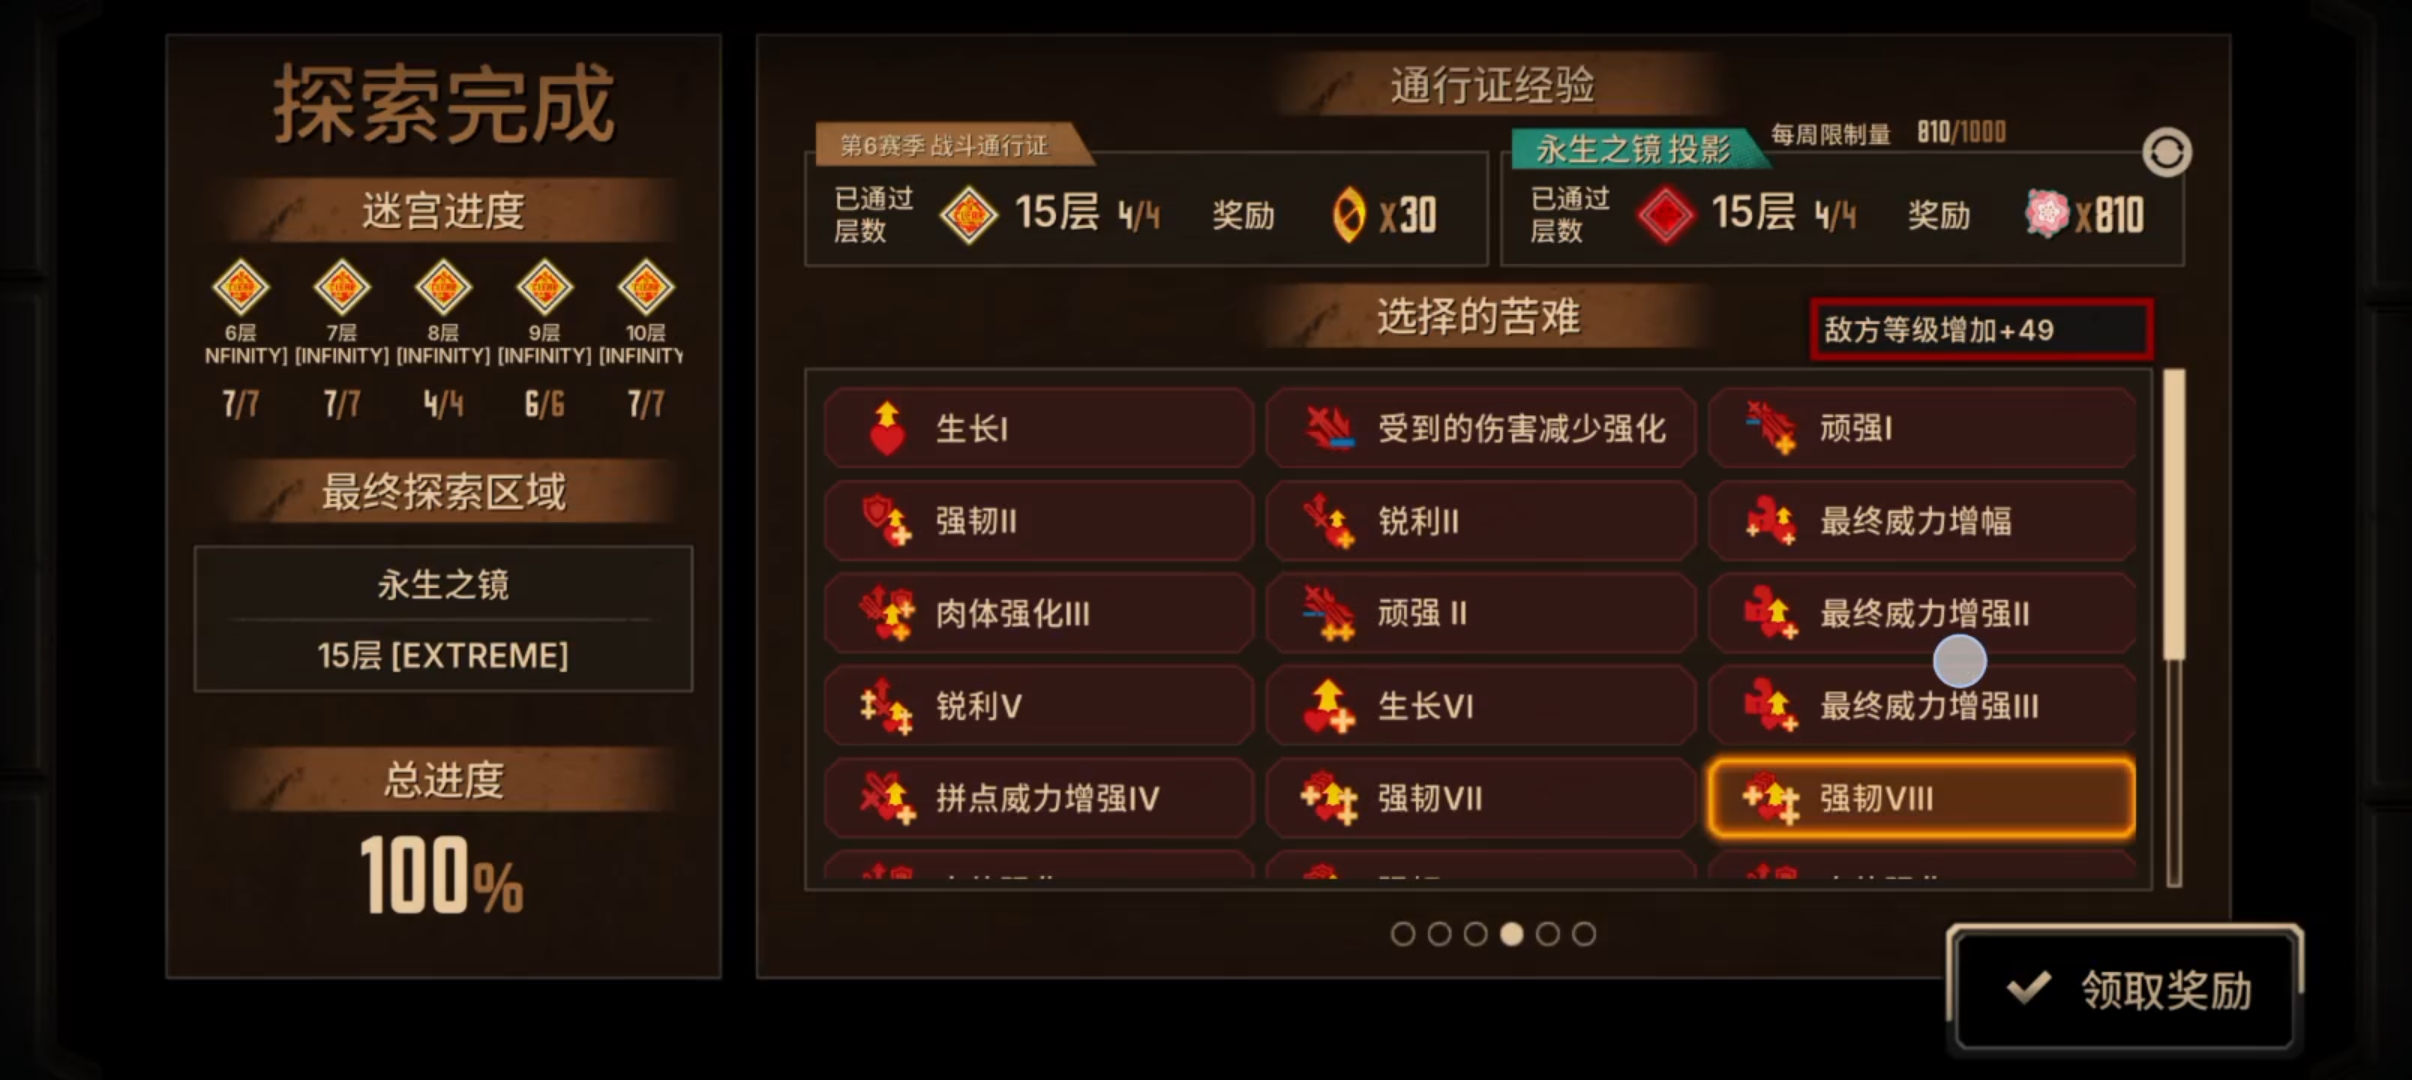The width and height of the screenshot is (2412, 1080).
Task: Select the first page indicator dot
Action: [x=1403, y=934]
